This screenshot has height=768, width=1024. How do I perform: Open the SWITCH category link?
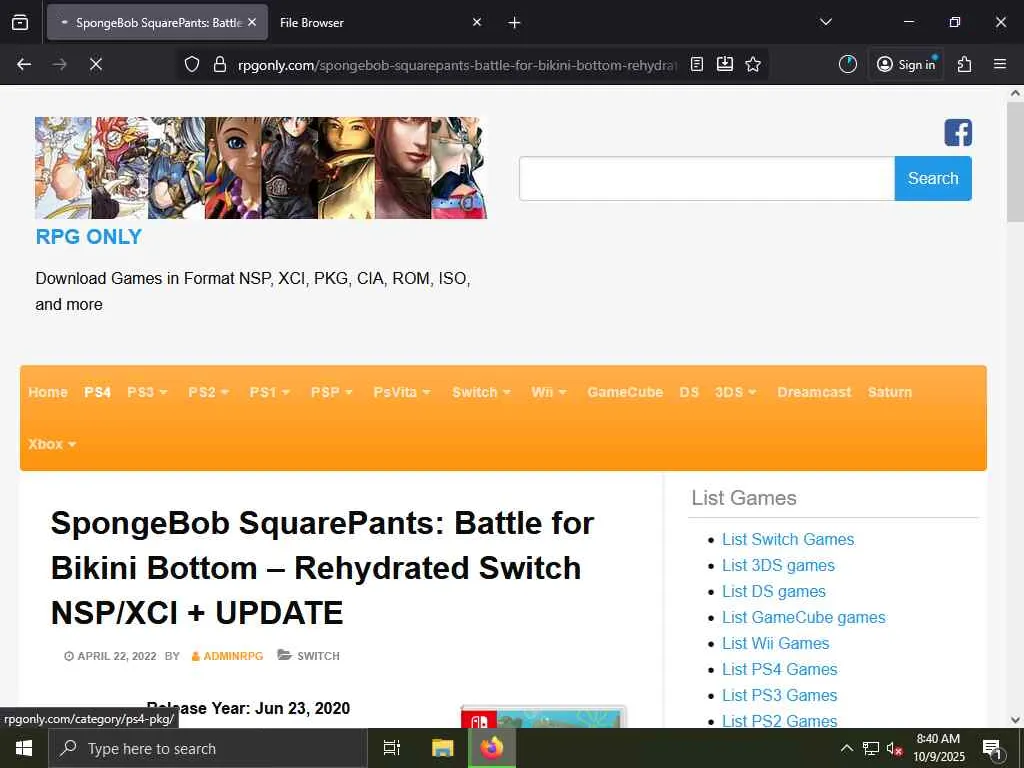tap(318, 656)
